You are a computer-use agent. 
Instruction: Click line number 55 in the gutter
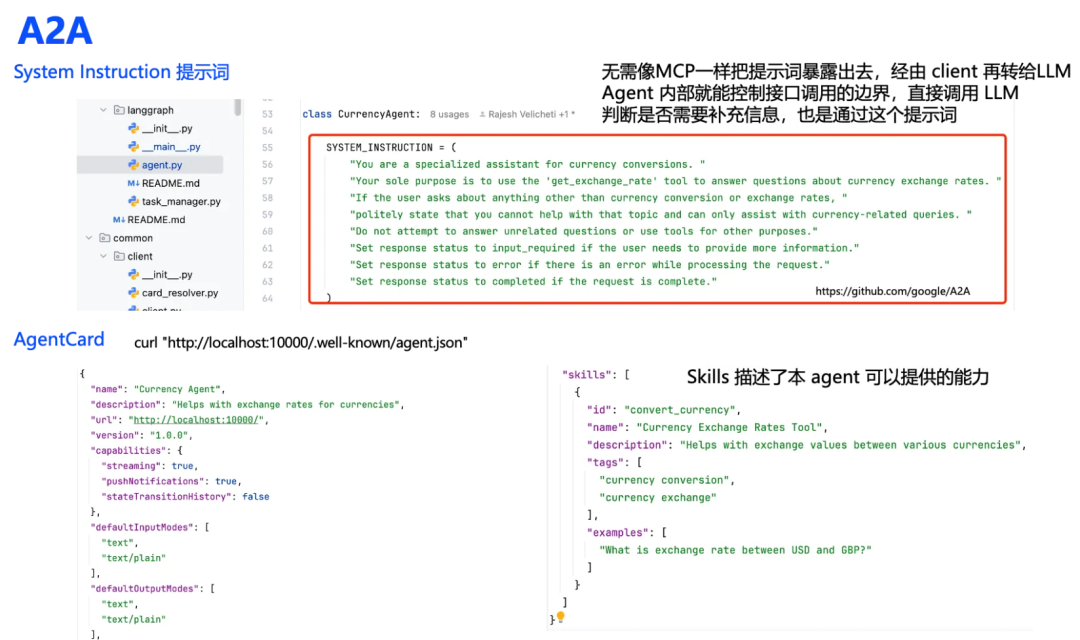pyautogui.click(x=266, y=147)
